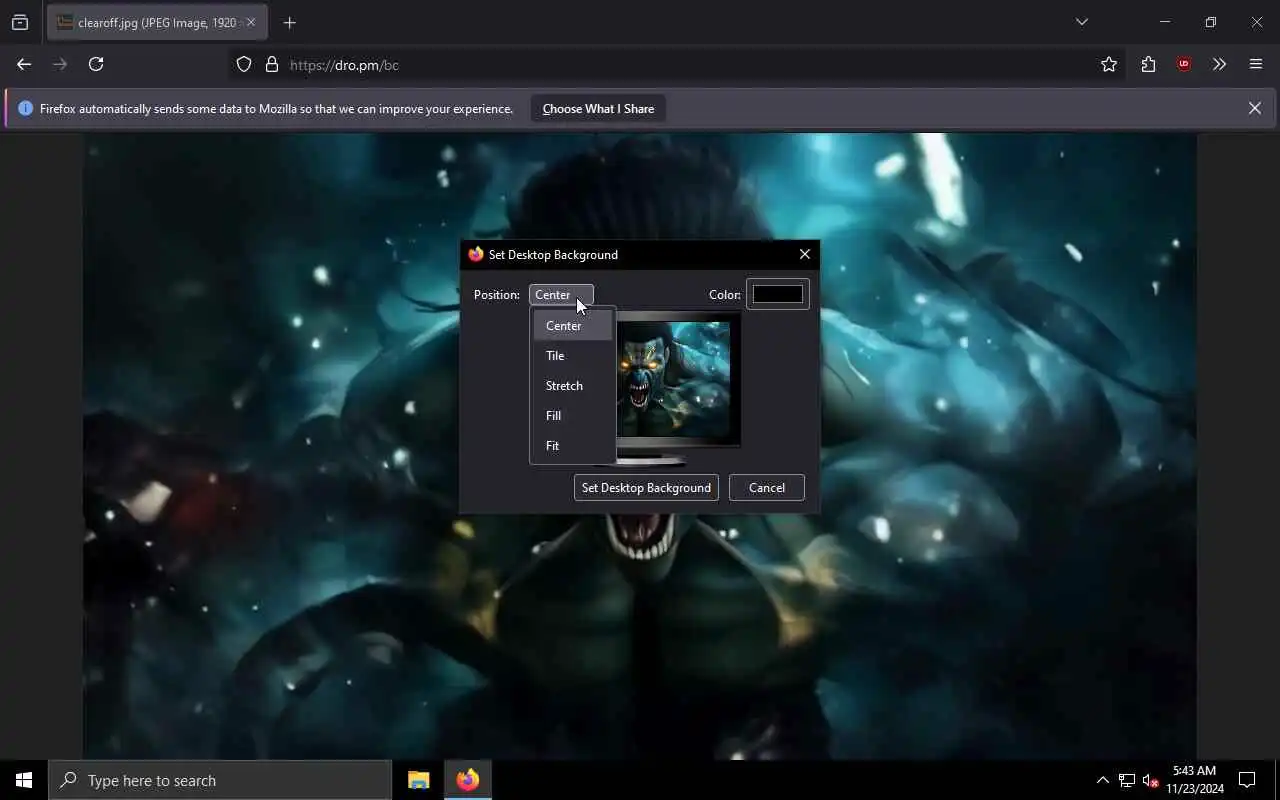Click the Type here to search box
This screenshot has height=800, width=1280.
coord(220,780)
